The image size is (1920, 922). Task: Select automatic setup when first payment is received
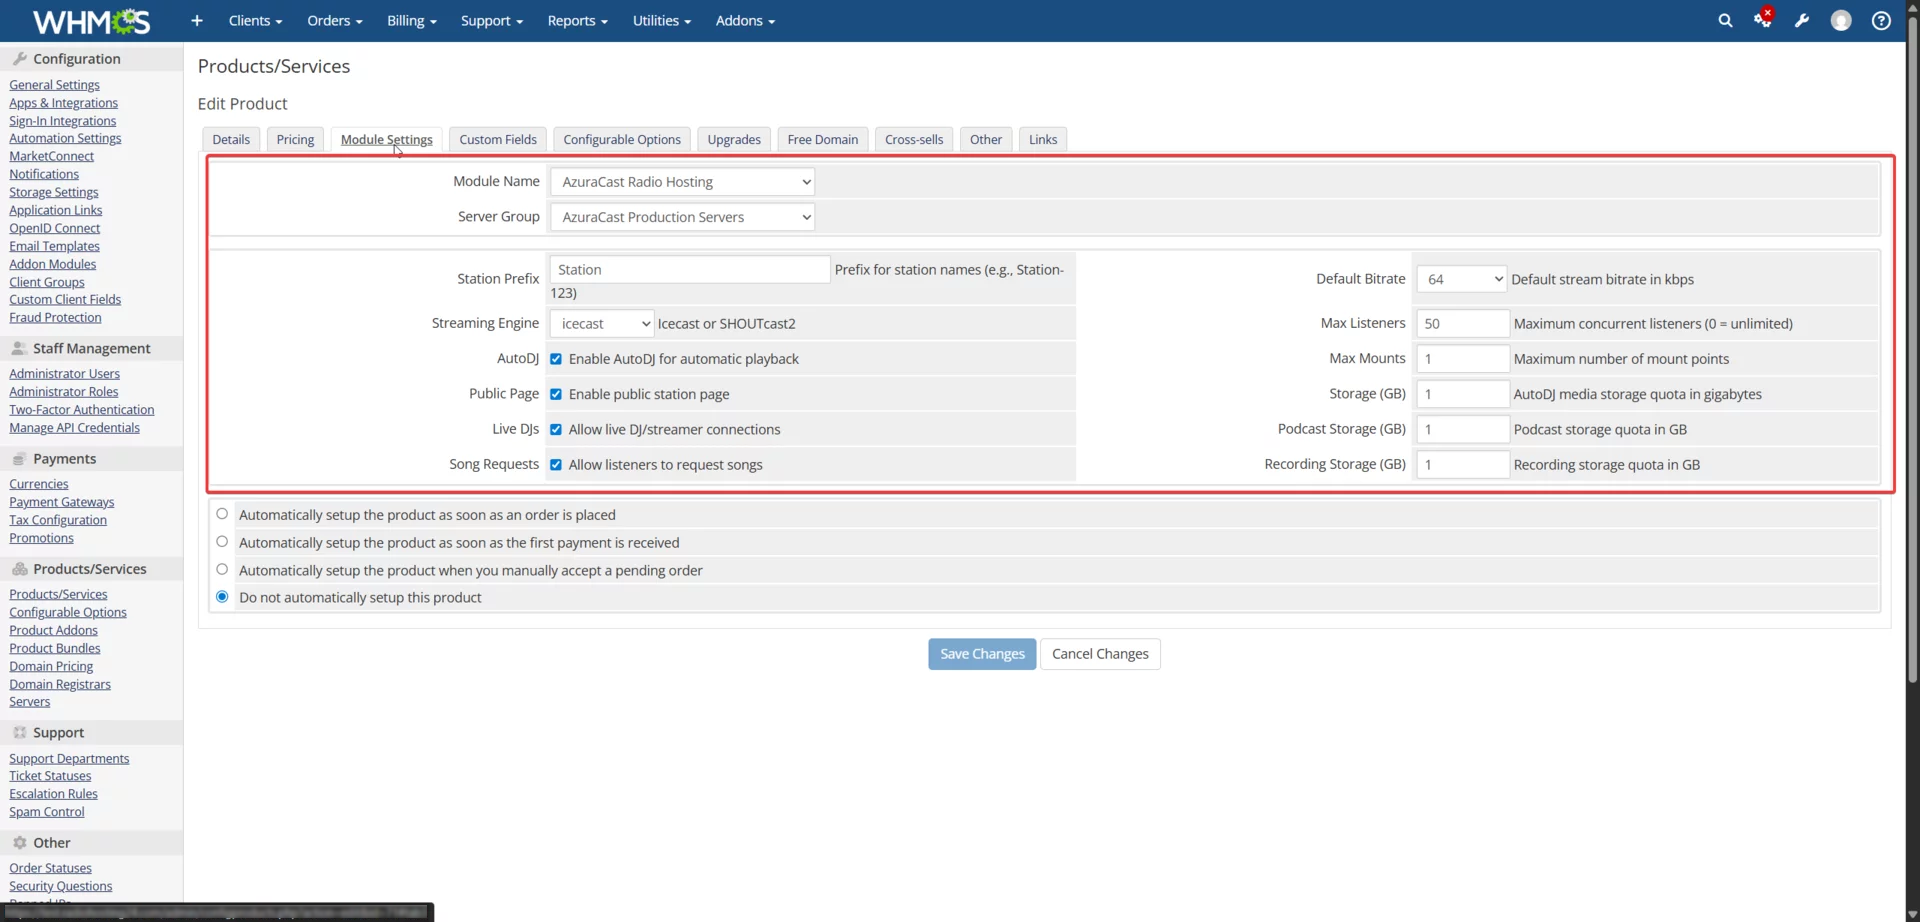pyautogui.click(x=221, y=541)
